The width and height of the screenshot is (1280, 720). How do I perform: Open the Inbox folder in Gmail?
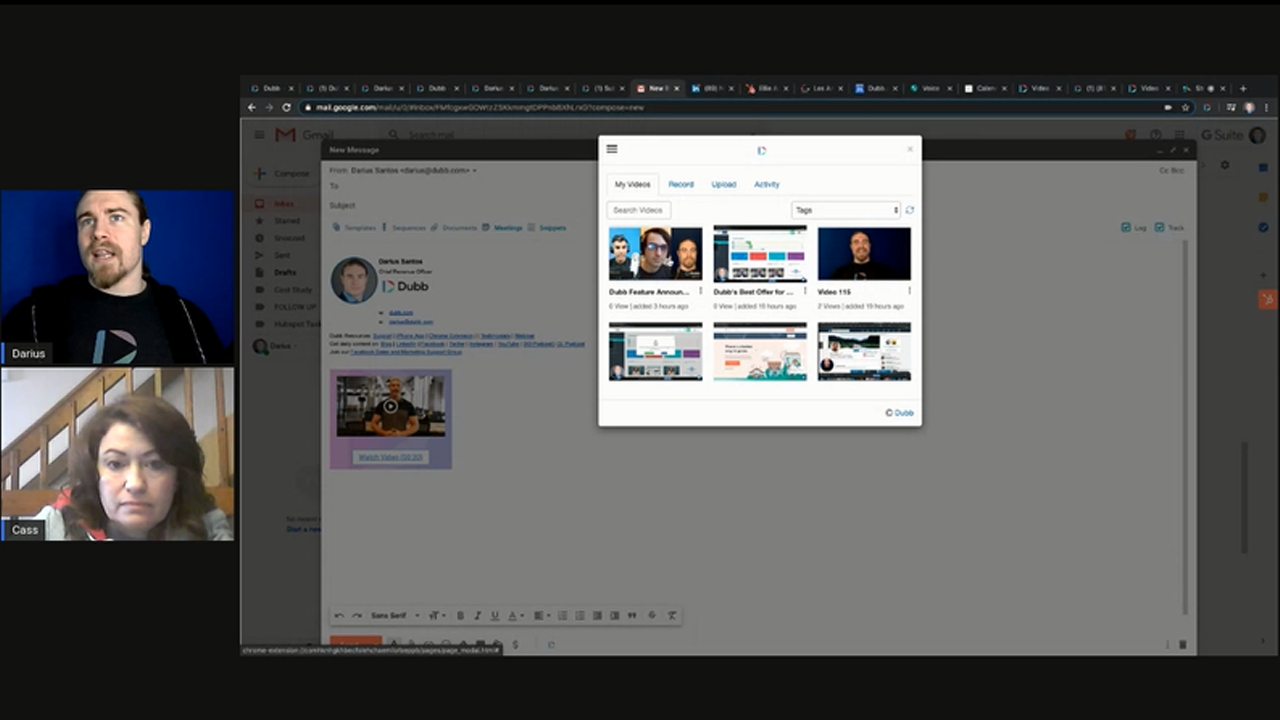click(284, 204)
